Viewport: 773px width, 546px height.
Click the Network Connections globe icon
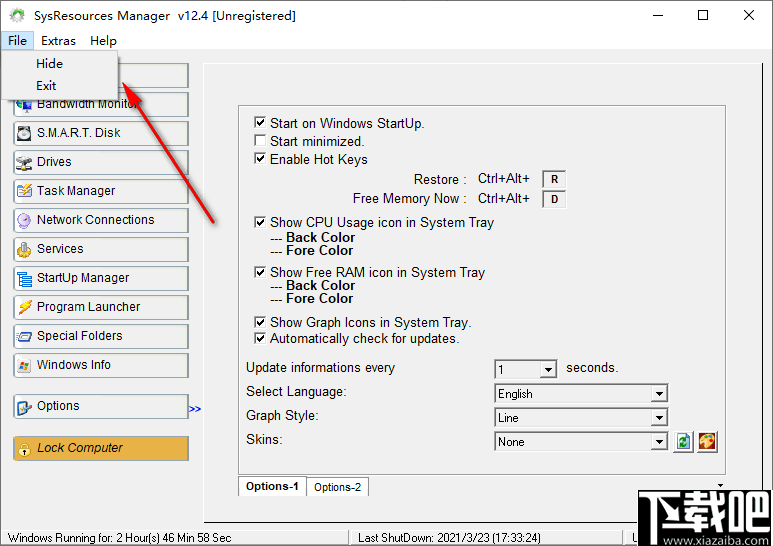click(x=24, y=220)
